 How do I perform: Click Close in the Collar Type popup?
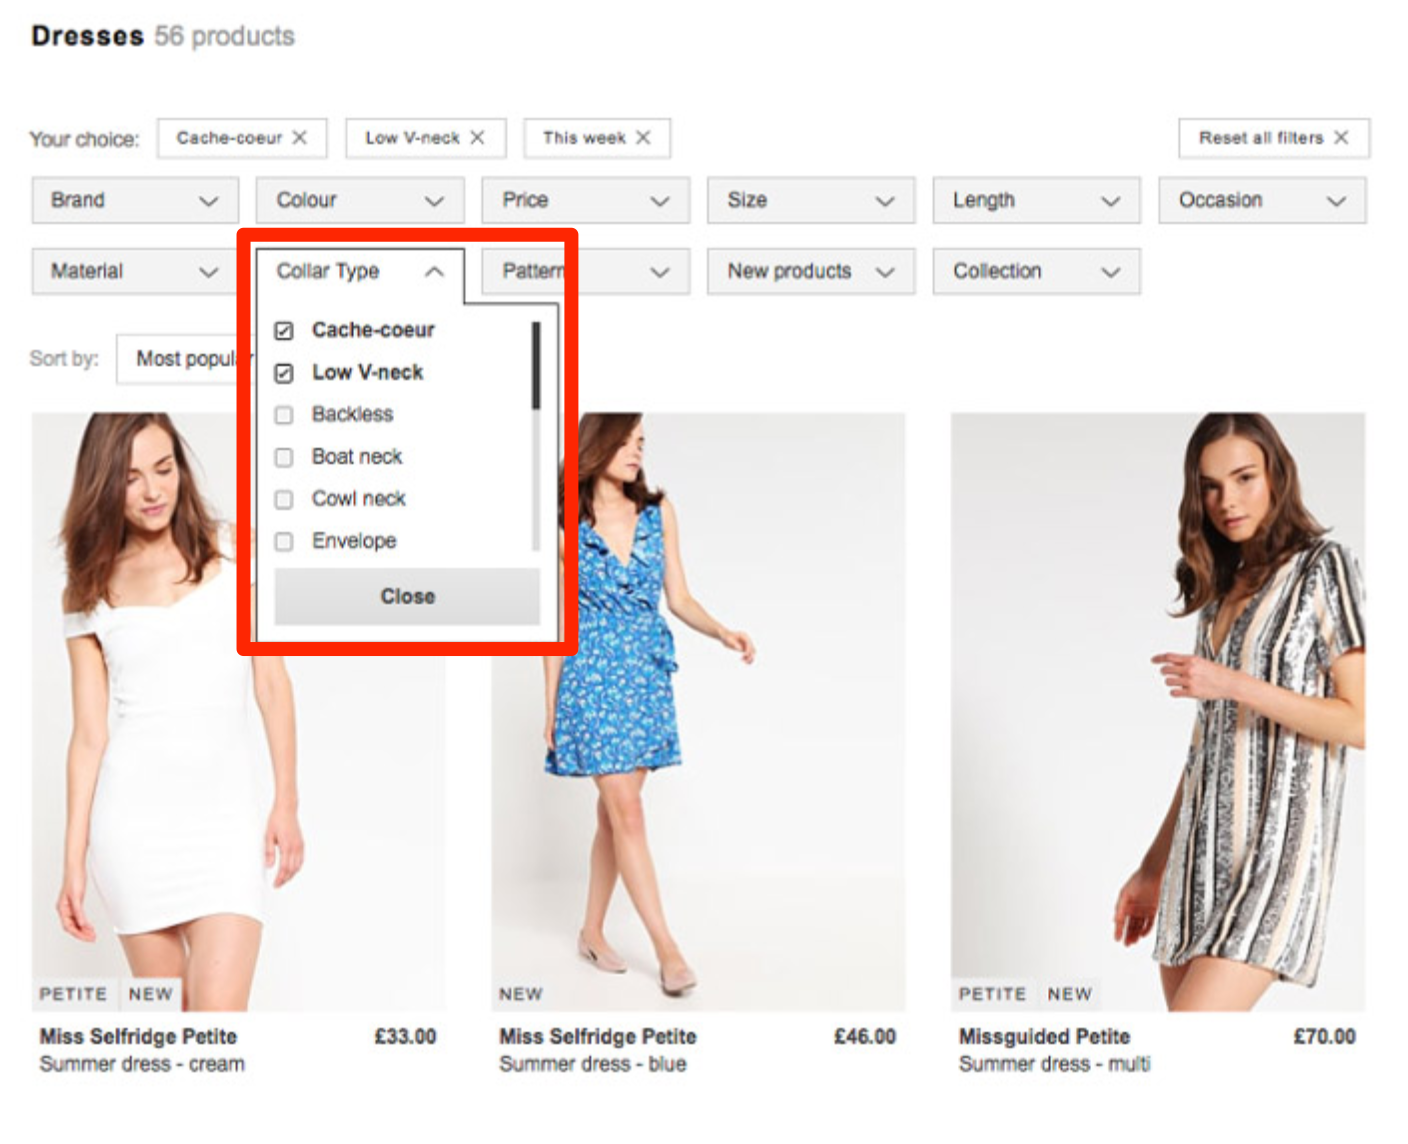click(407, 595)
